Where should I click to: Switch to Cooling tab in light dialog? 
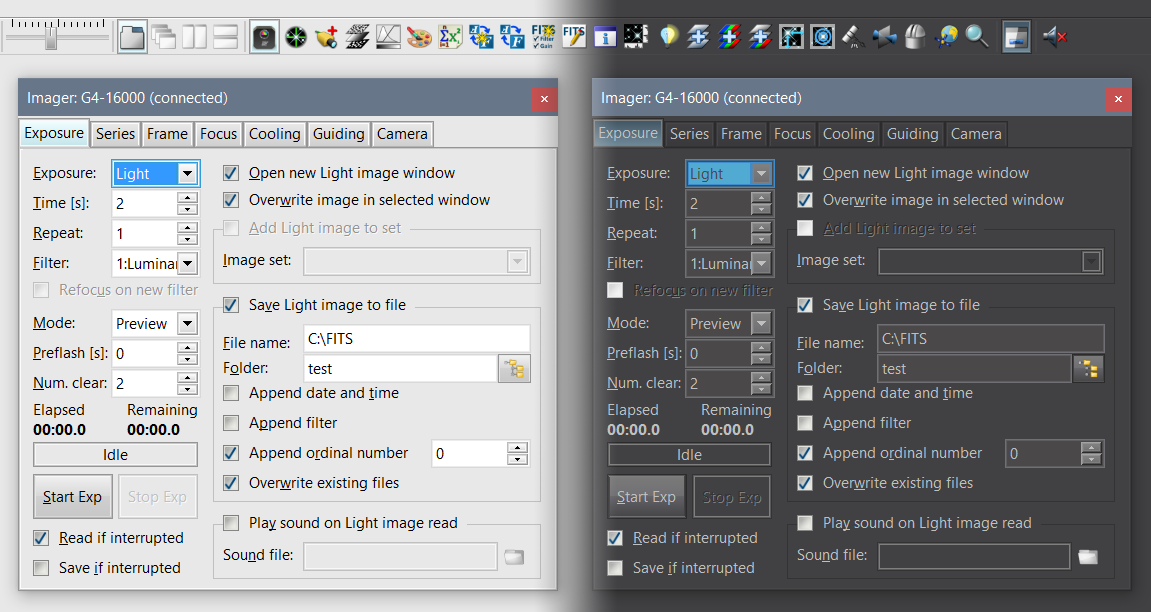274,134
